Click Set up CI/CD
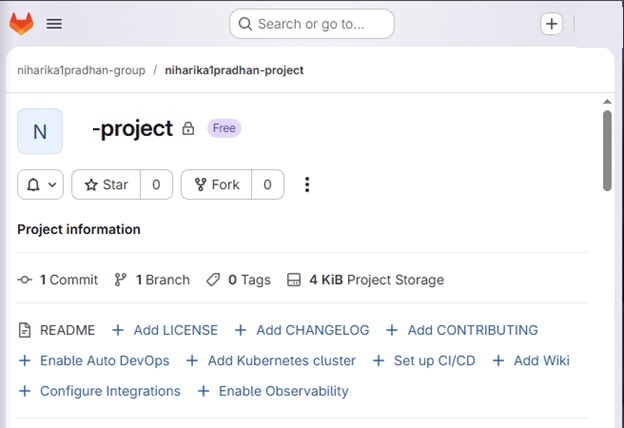 [x=424, y=361]
